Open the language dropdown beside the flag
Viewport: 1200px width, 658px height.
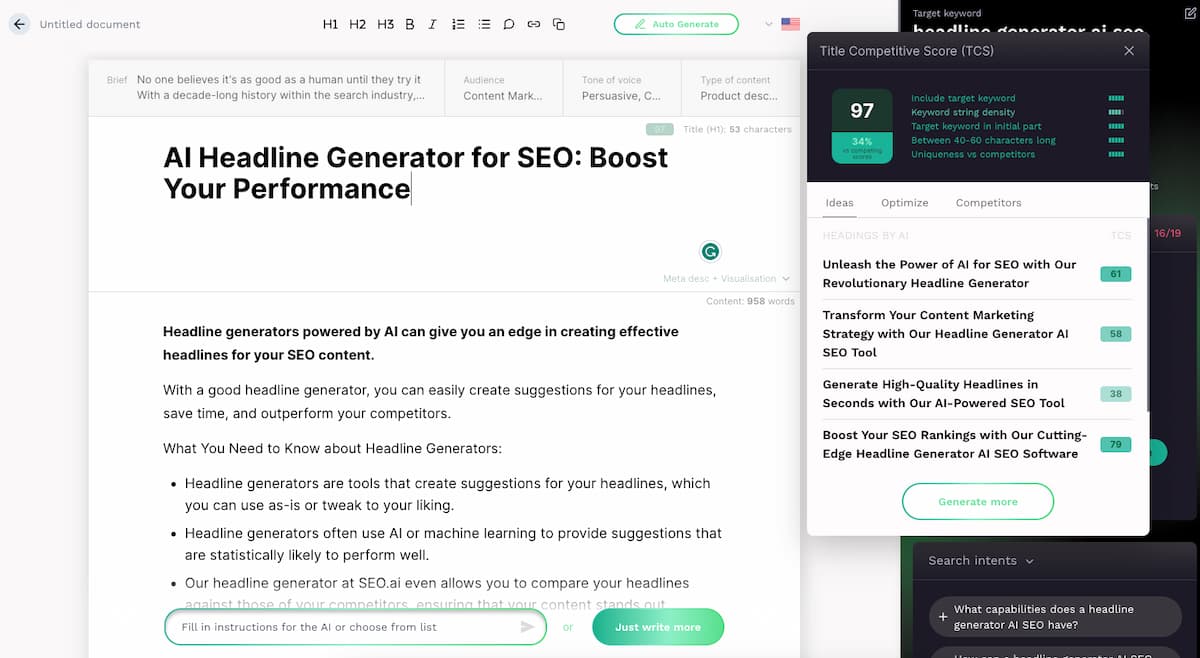pyautogui.click(x=768, y=24)
